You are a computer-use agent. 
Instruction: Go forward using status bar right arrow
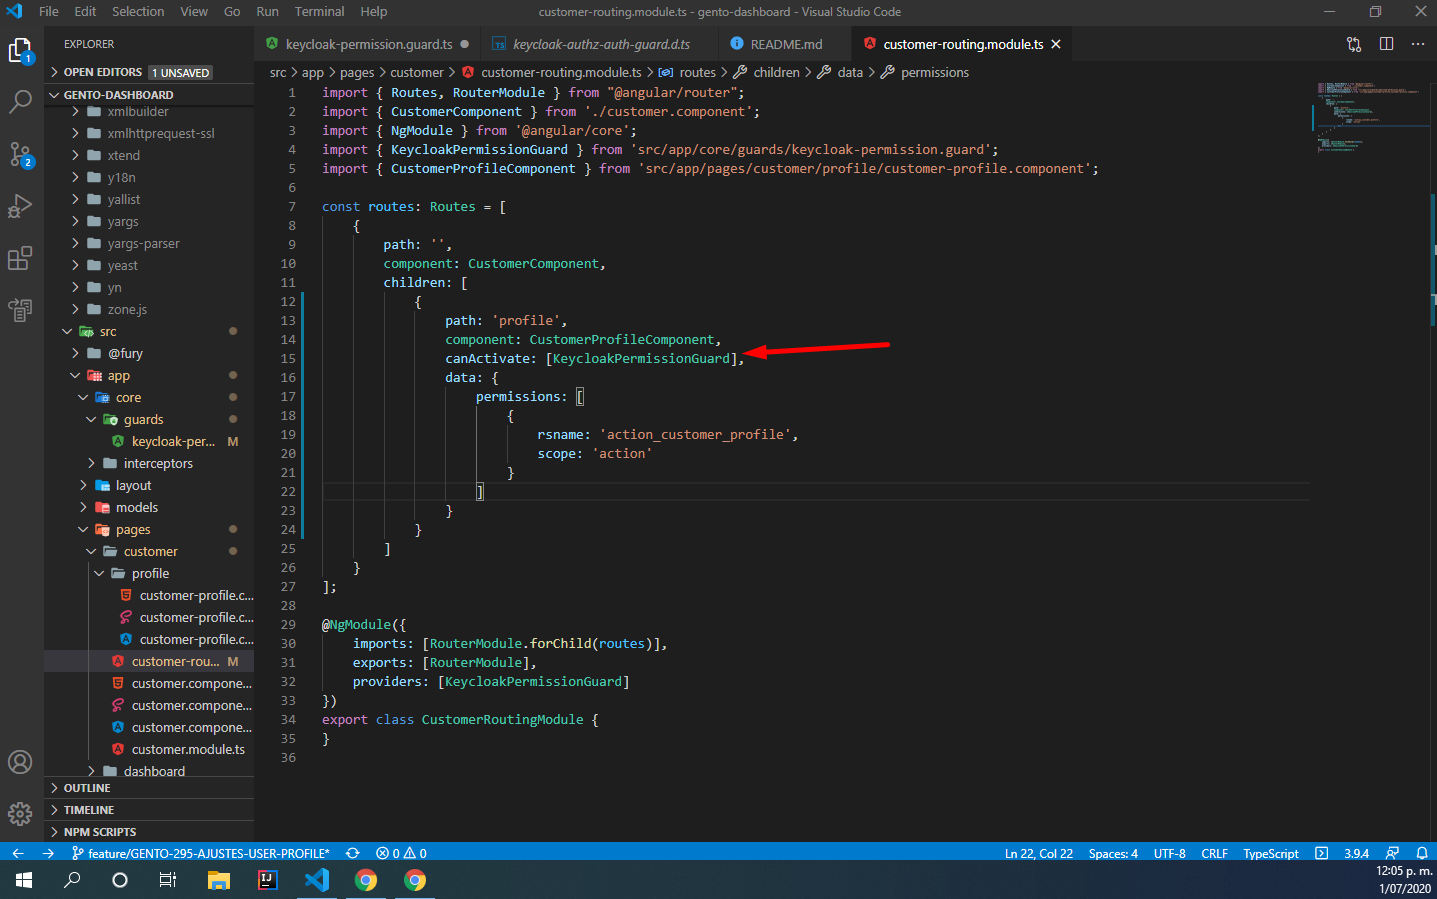[x=48, y=853]
